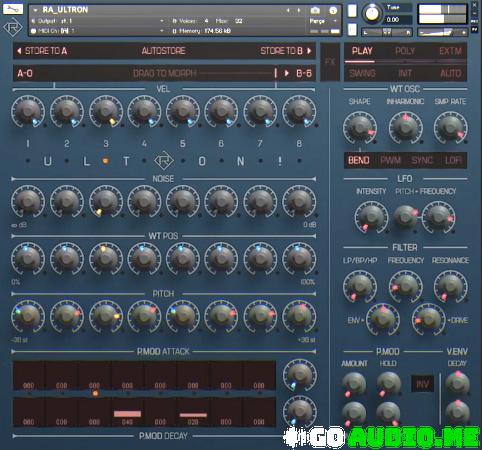Click the header pan slider
The height and width of the screenshot is (450, 482).
pos(387,32)
